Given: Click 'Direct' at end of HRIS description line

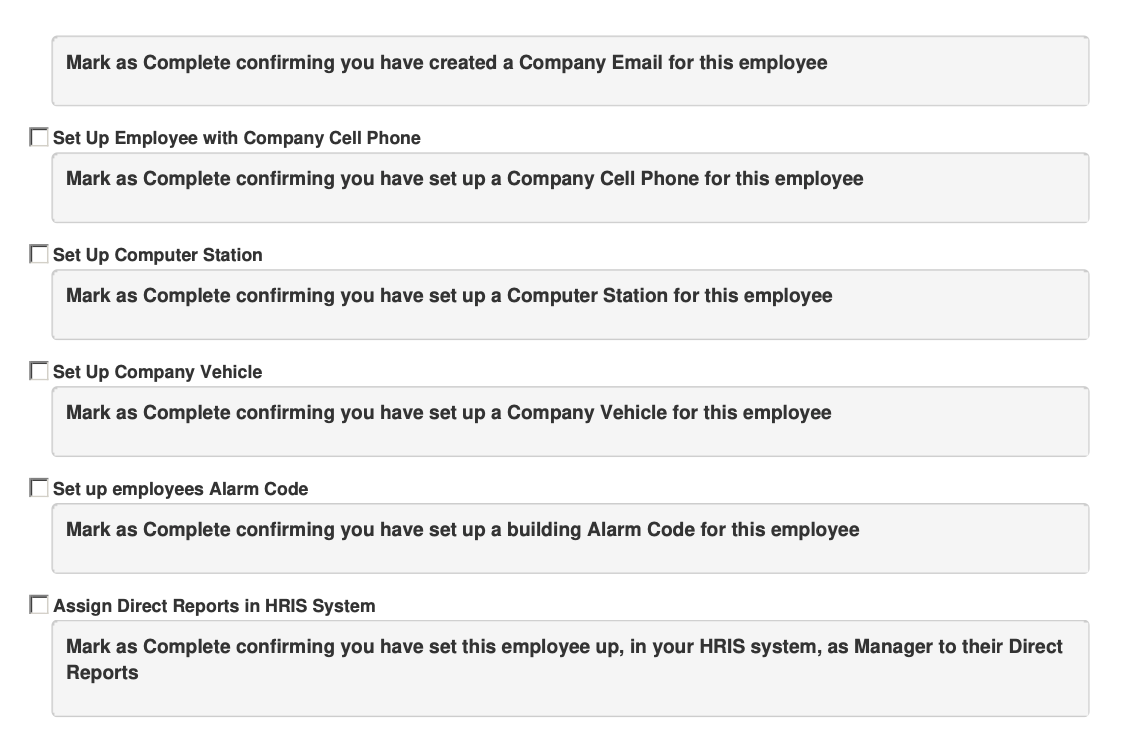Looking at the screenshot, I should (x=1036, y=646).
